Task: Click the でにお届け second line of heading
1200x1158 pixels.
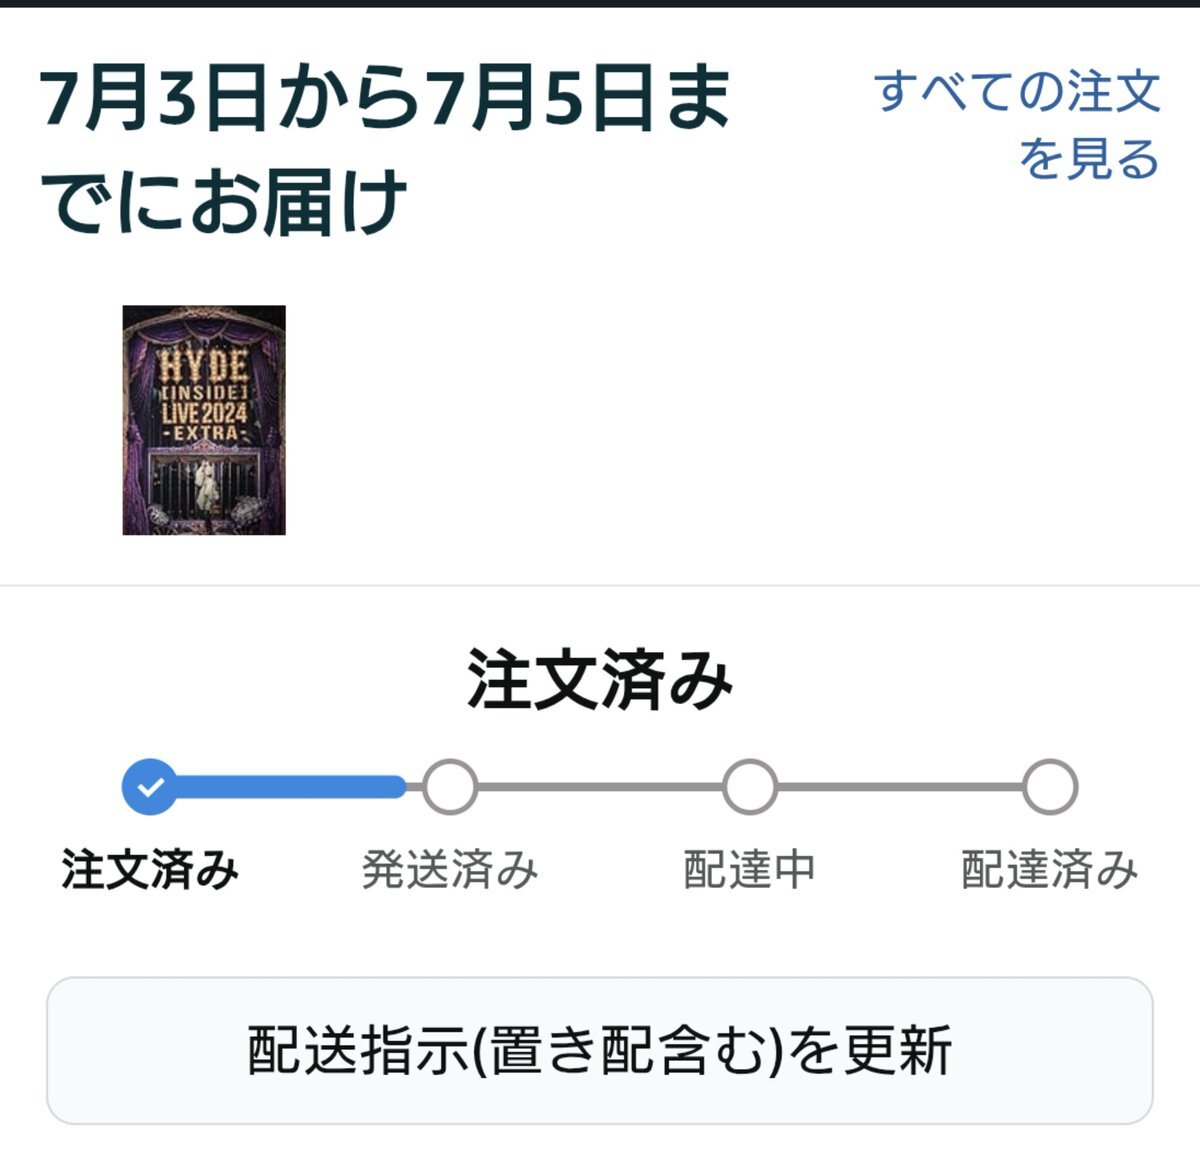Action: [224, 203]
